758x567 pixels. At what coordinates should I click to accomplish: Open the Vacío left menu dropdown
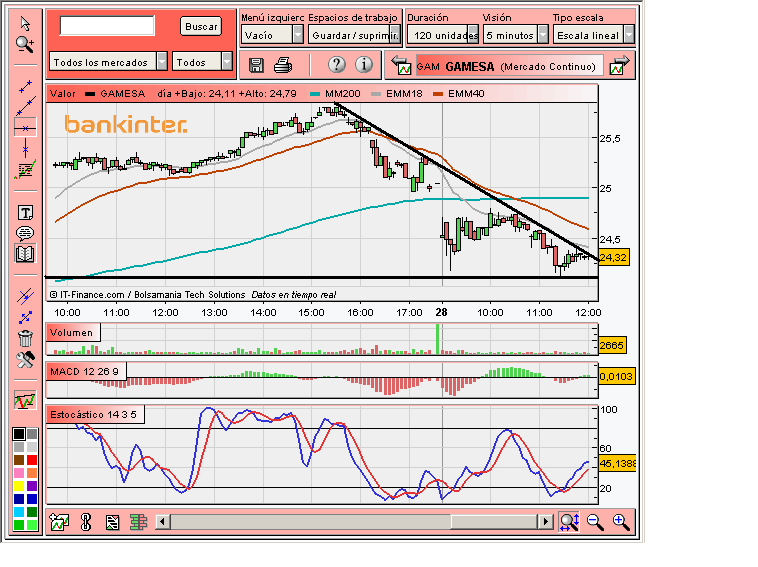[x=272, y=35]
